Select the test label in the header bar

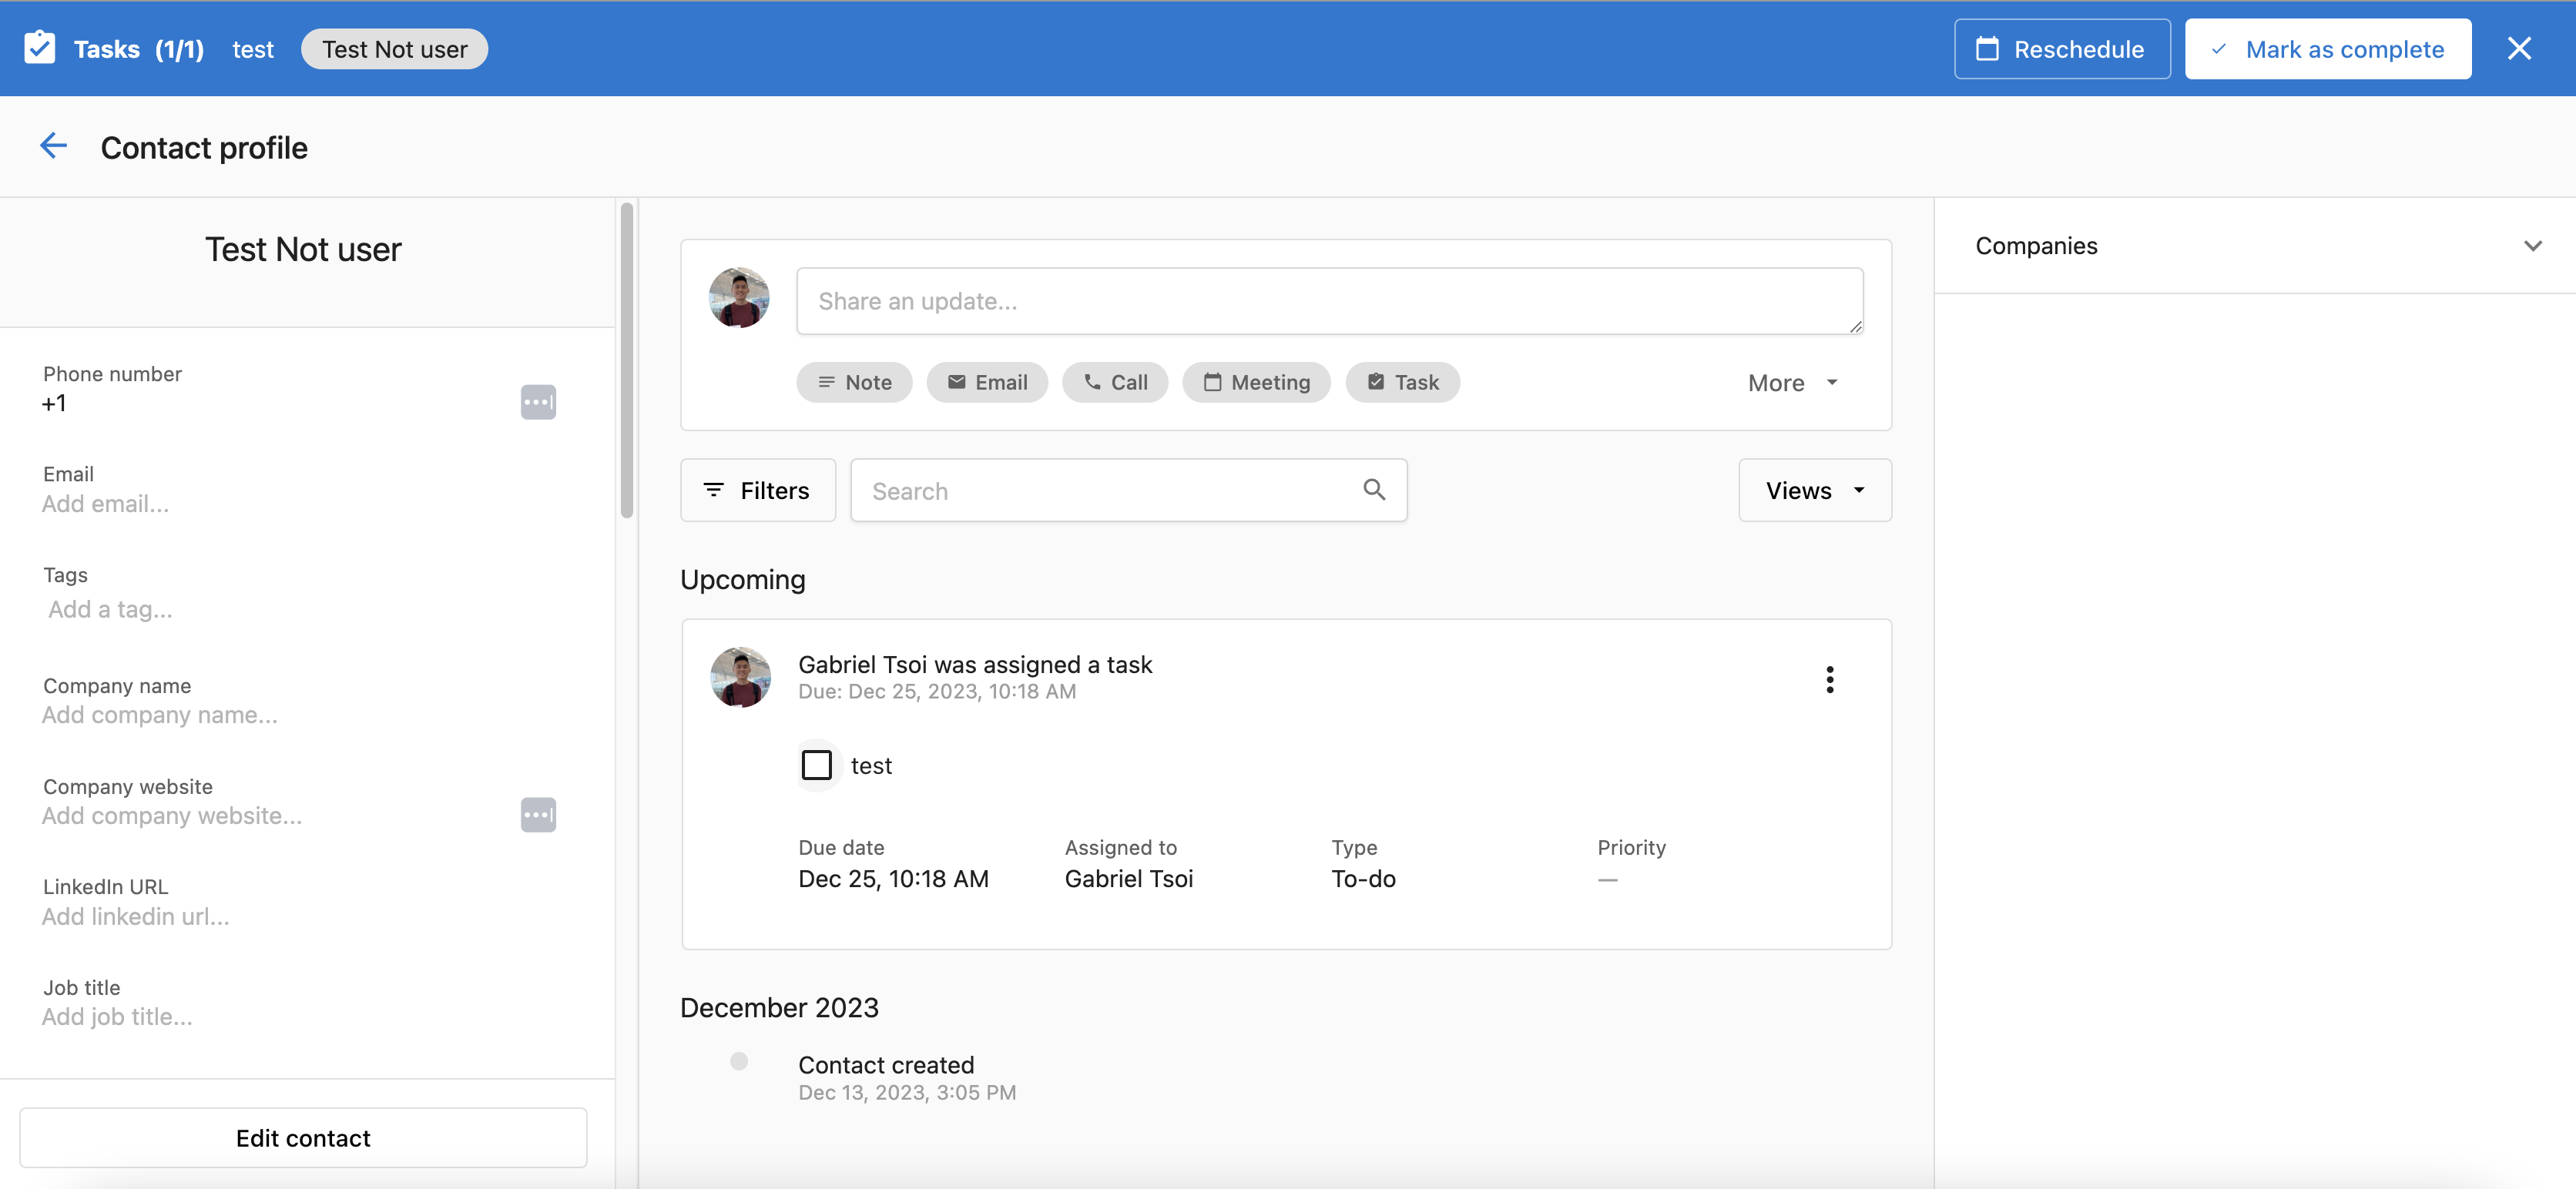tap(252, 48)
